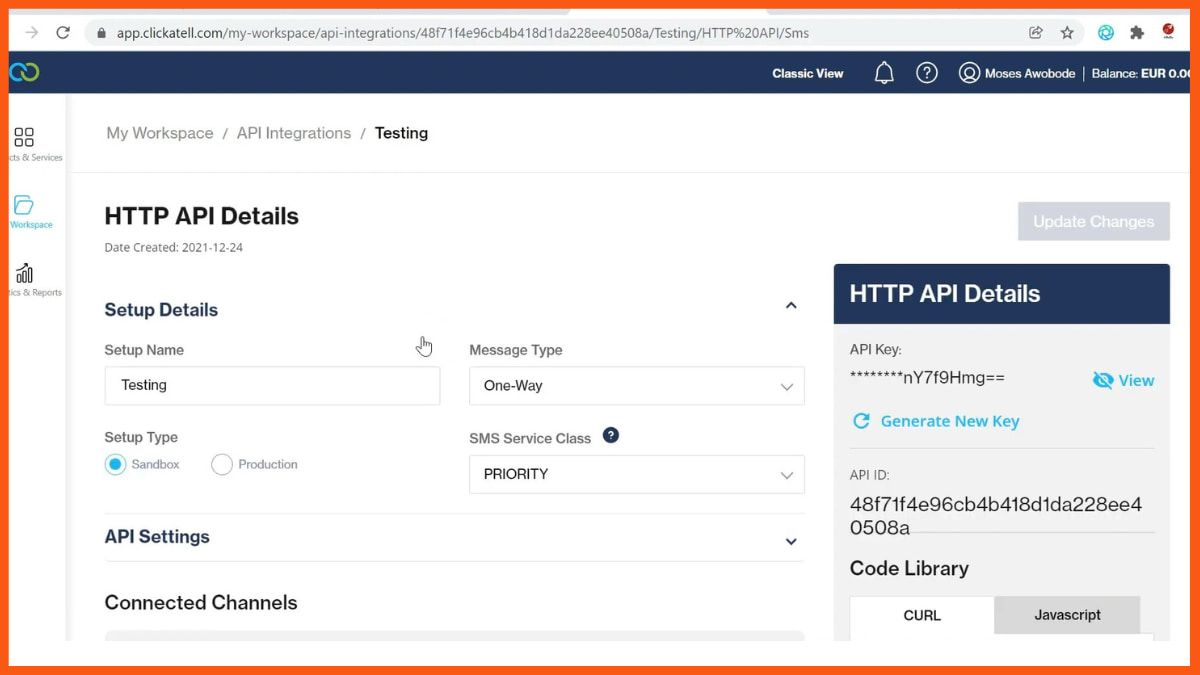Click the notification bell icon
Image resolution: width=1200 pixels, height=675 pixels.
tap(884, 73)
